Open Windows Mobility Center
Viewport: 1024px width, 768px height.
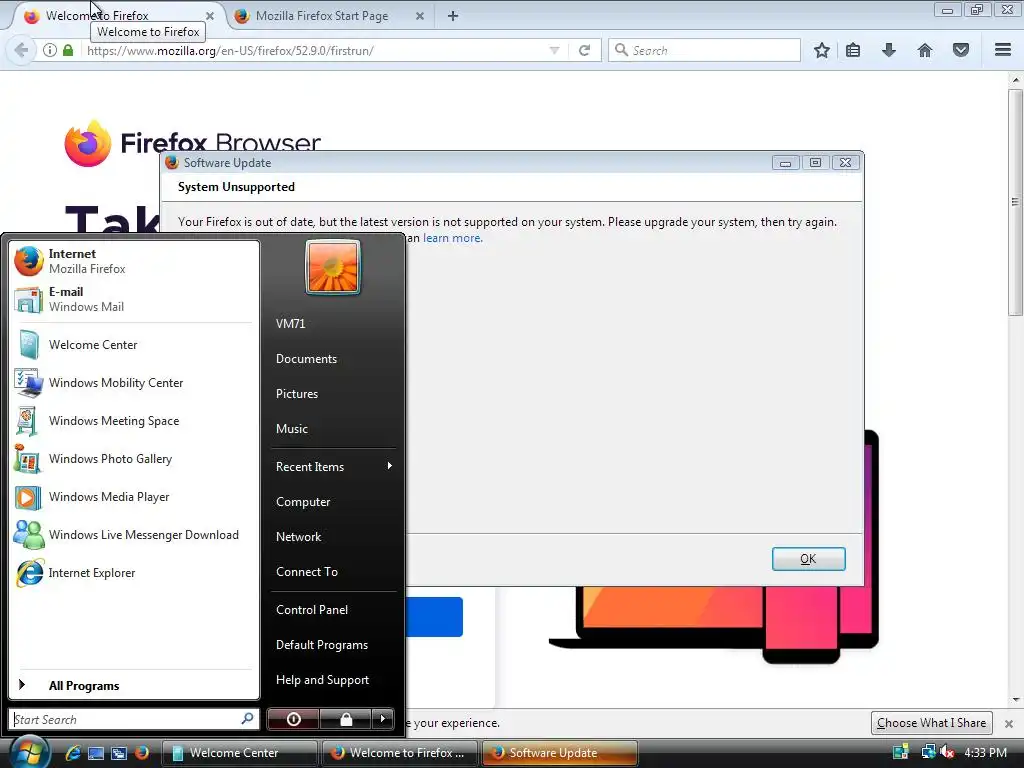133,383
